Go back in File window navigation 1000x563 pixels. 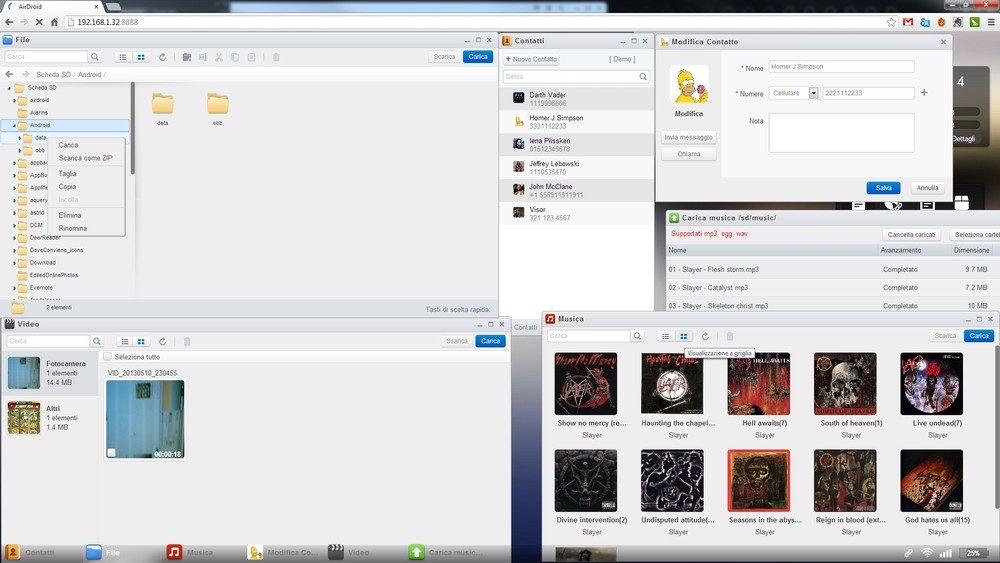[x=9, y=74]
